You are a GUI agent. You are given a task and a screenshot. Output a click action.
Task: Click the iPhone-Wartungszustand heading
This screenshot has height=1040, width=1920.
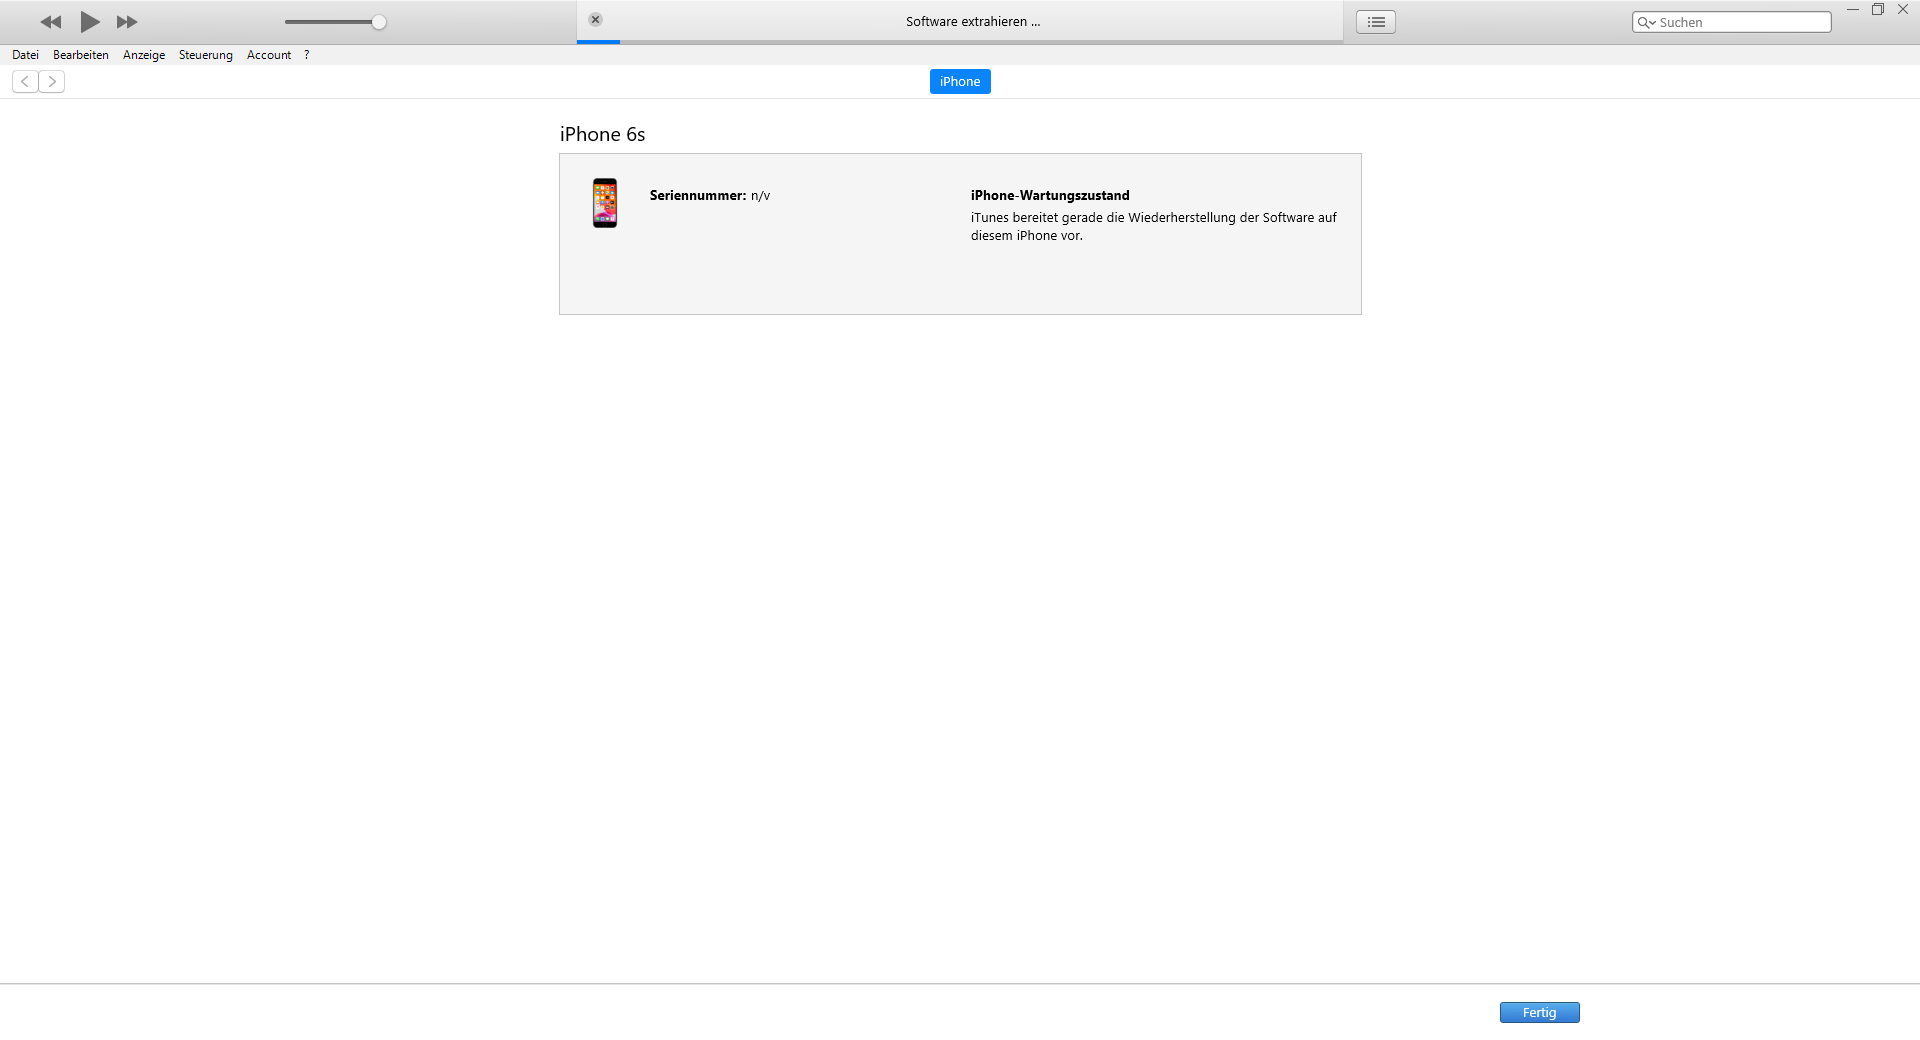1050,195
